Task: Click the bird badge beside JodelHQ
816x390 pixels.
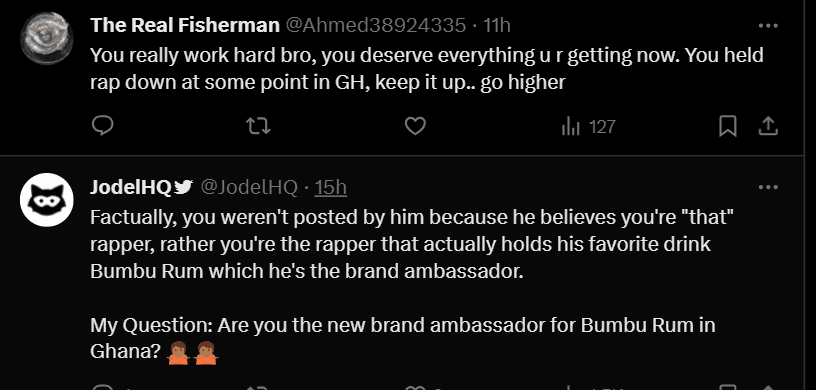Action: point(183,186)
